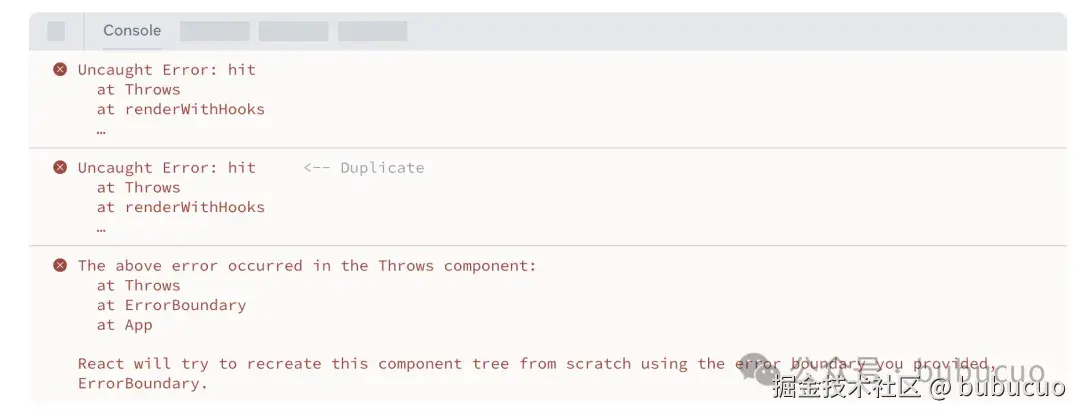
Task: Open the first gray placeholder tab after Console
Action: coord(214,31)
